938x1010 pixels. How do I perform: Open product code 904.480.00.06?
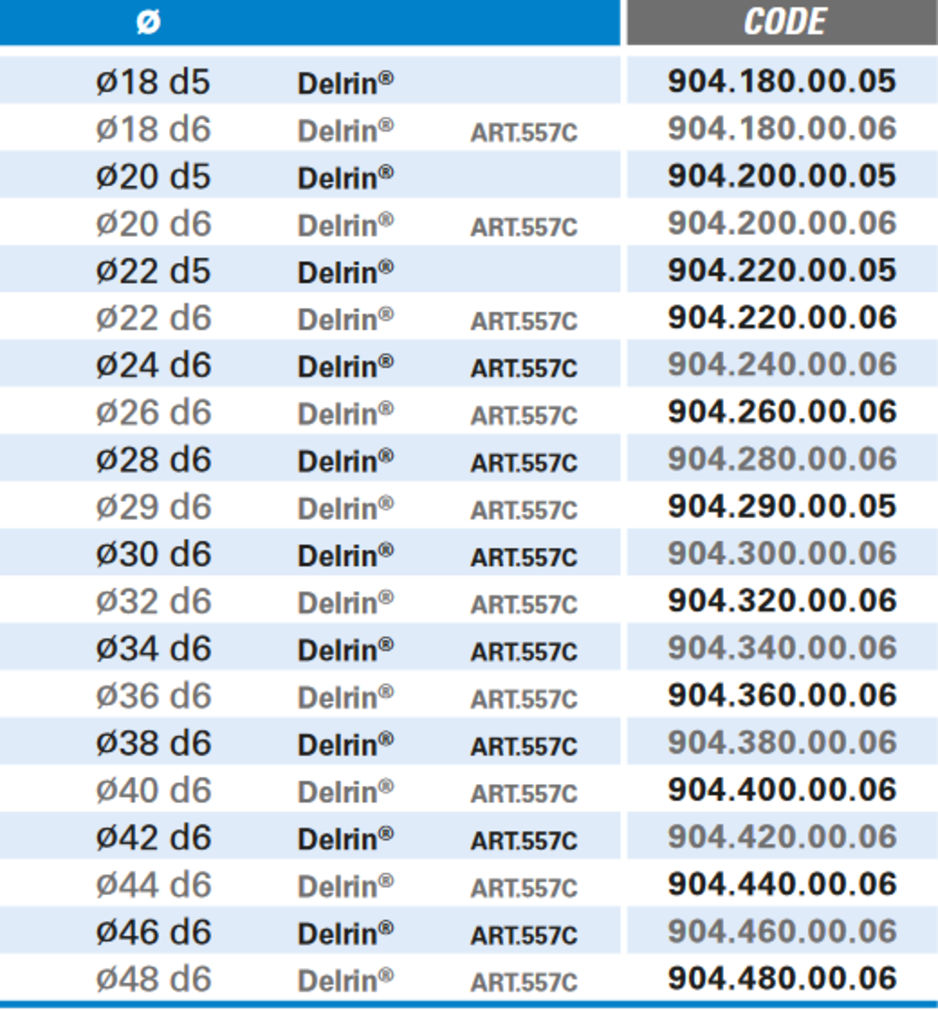coord(782,979)
